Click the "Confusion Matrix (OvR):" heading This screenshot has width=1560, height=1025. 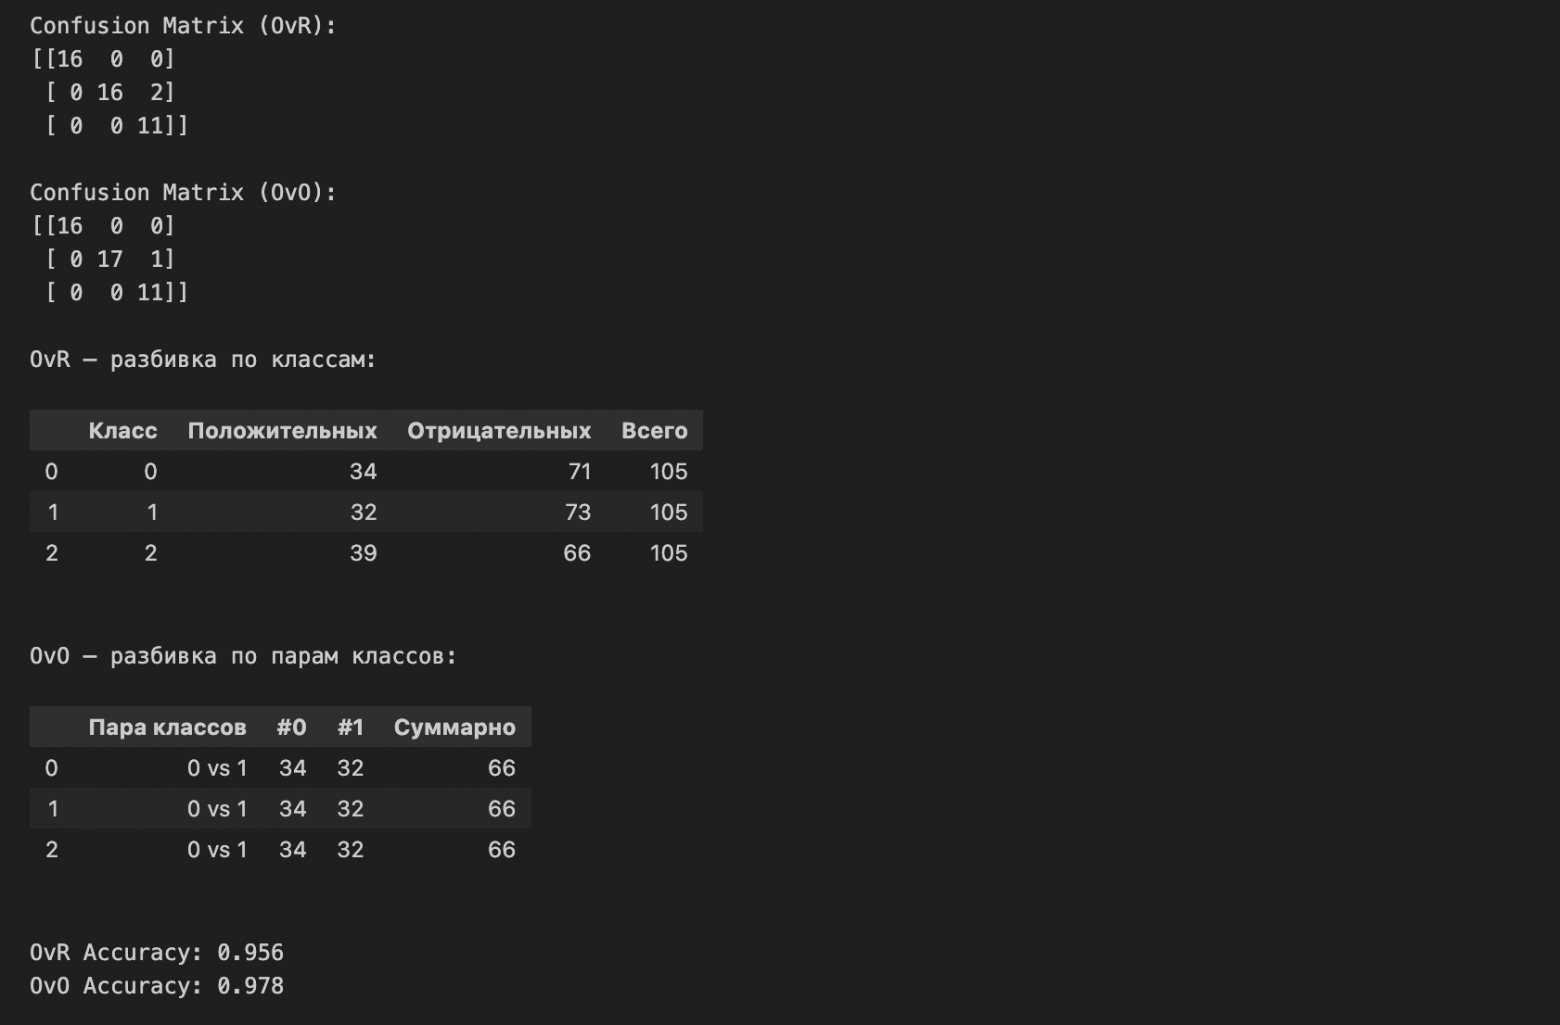coord(182,26)
